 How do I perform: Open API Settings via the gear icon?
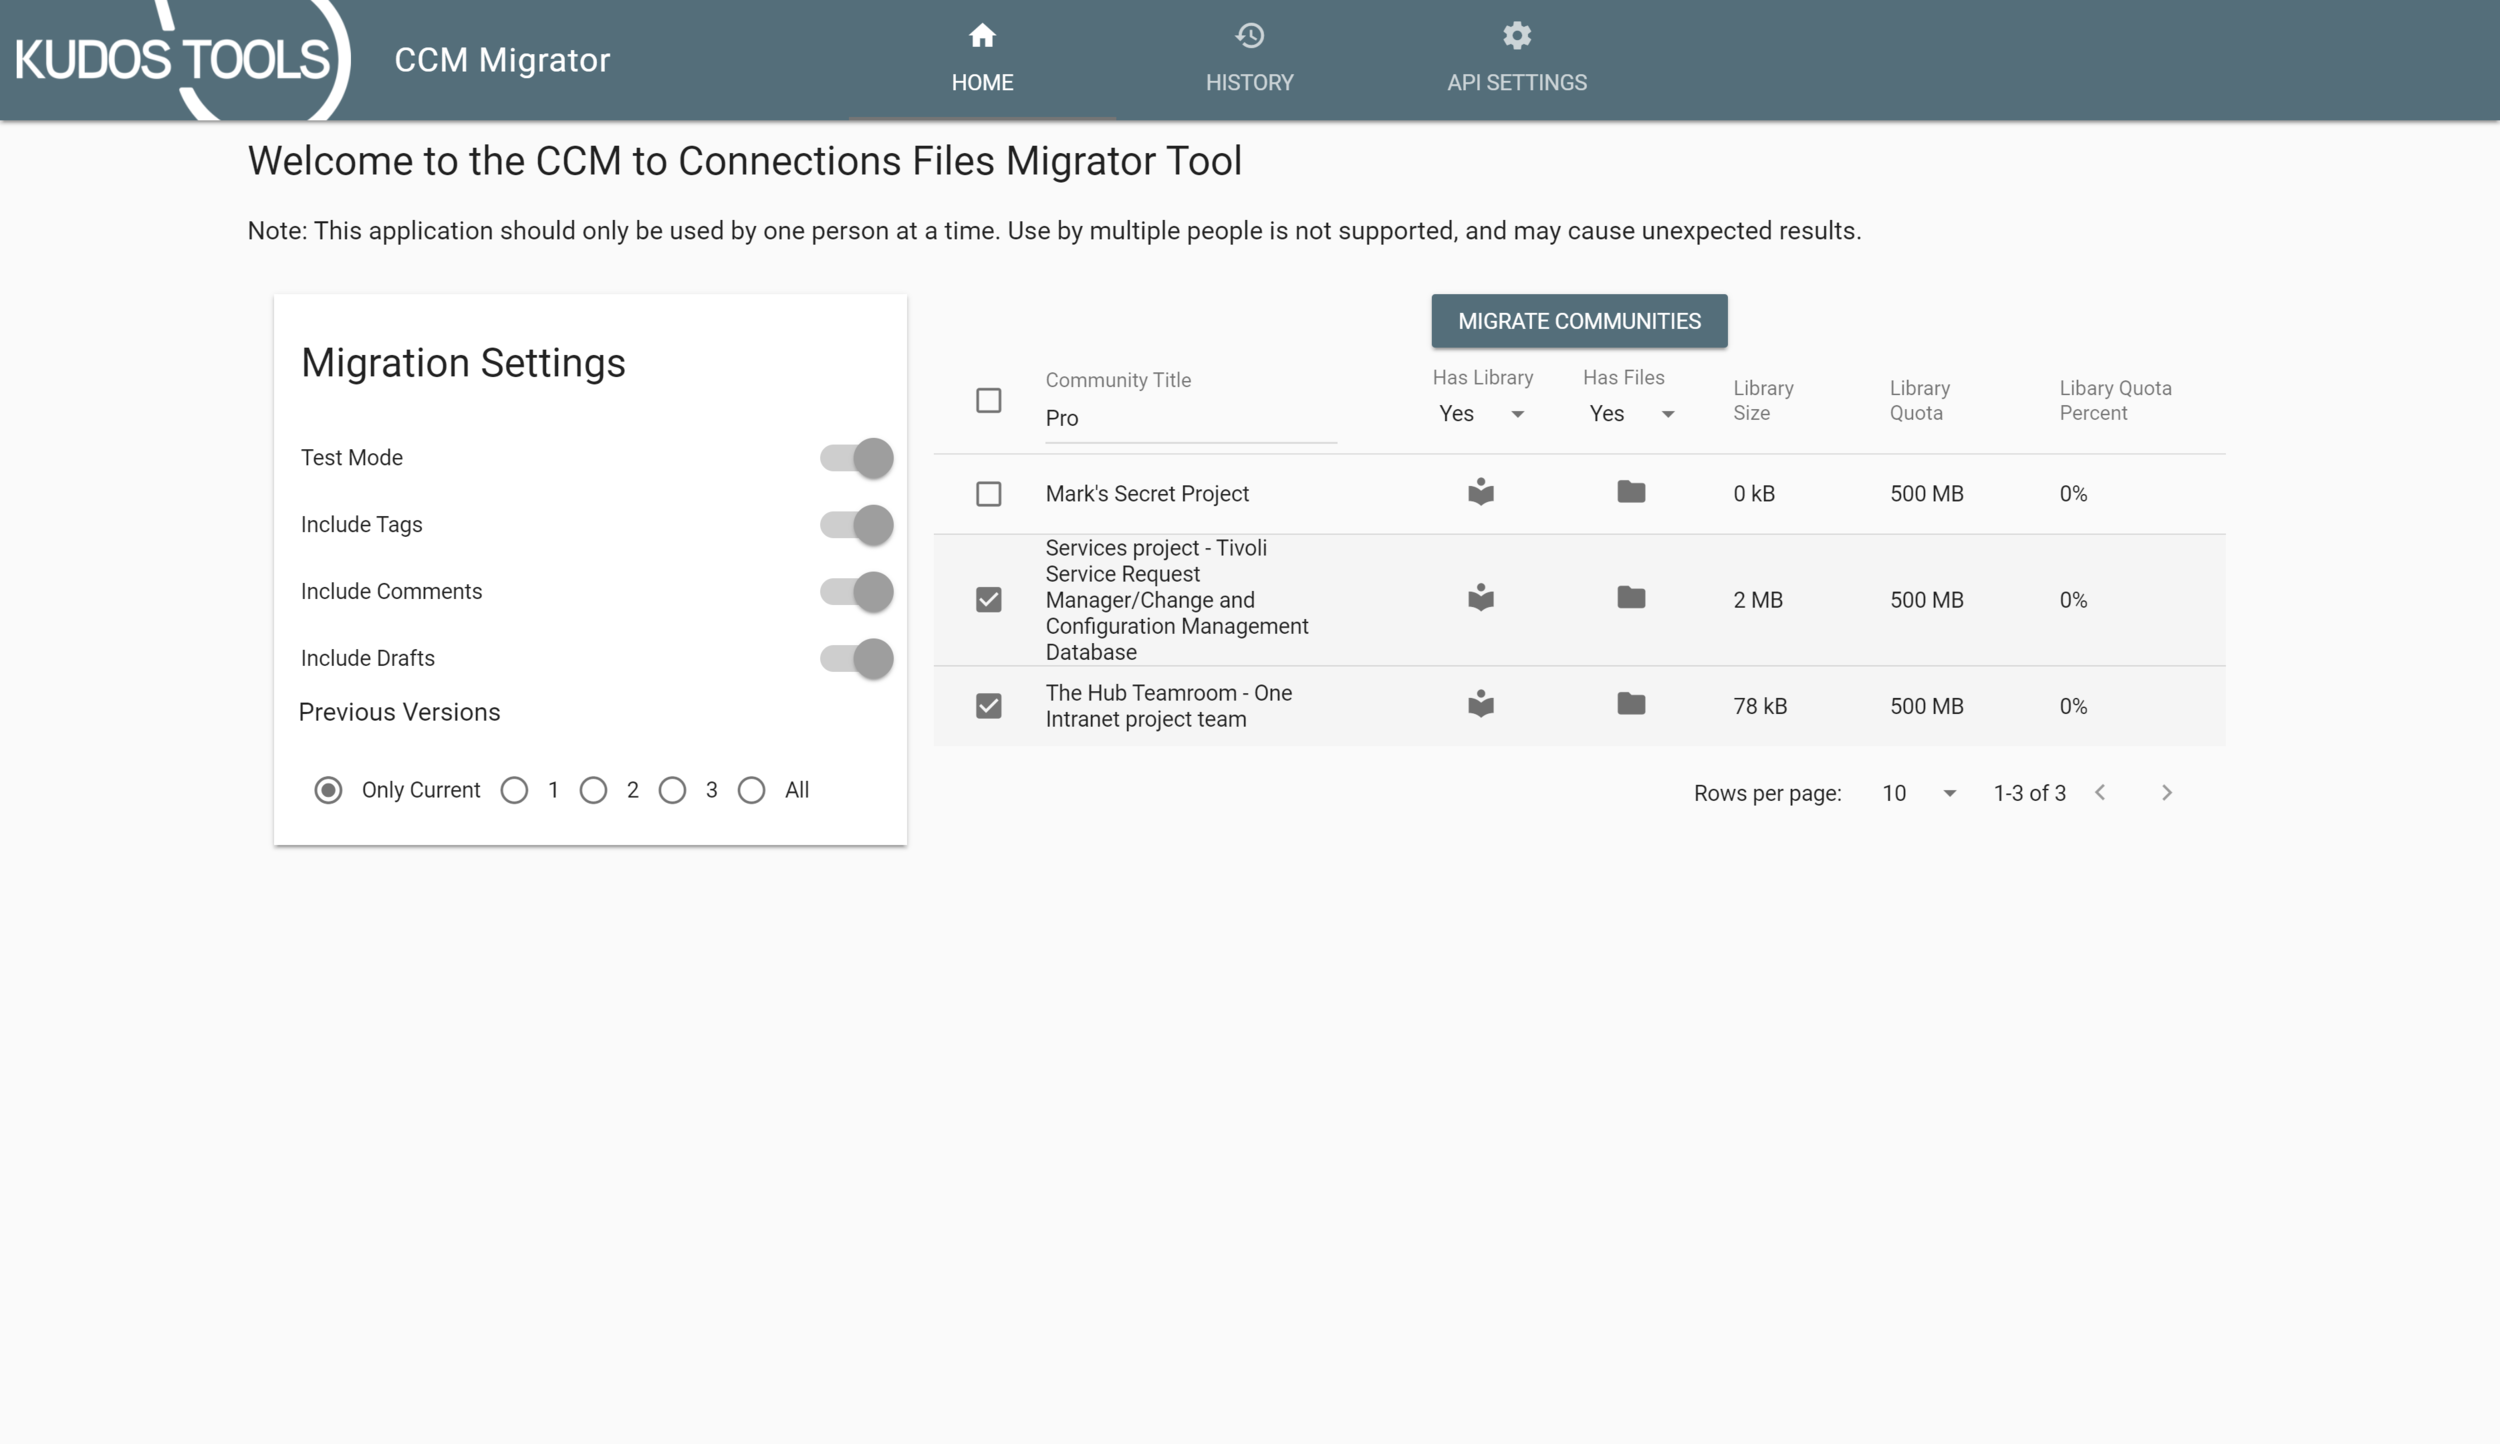coord(1516,37)
